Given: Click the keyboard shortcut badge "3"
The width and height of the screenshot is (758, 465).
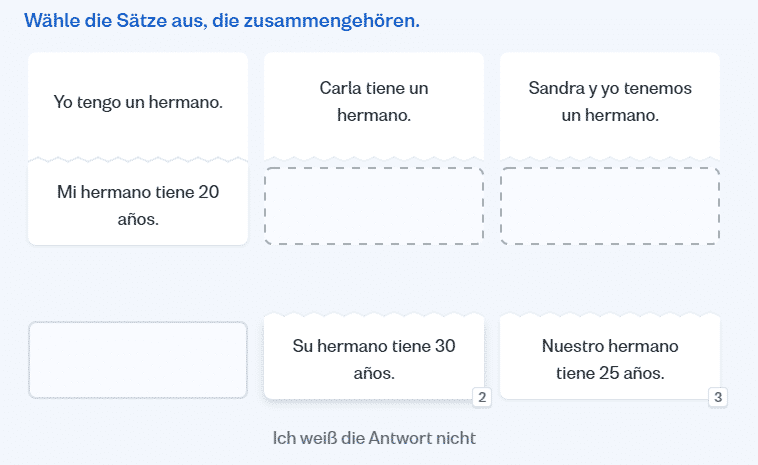Looking at the screenshot, I should (717, 398).
